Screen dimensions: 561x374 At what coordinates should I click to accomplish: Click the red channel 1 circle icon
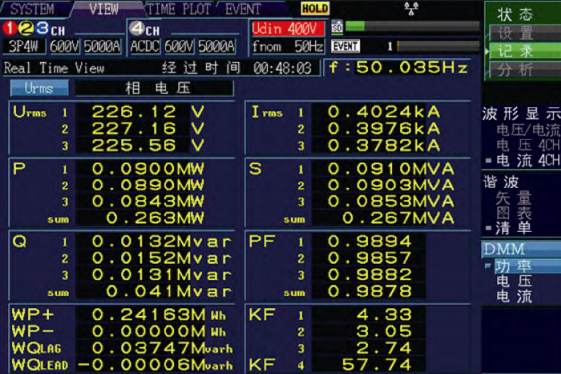coord(10,28)
